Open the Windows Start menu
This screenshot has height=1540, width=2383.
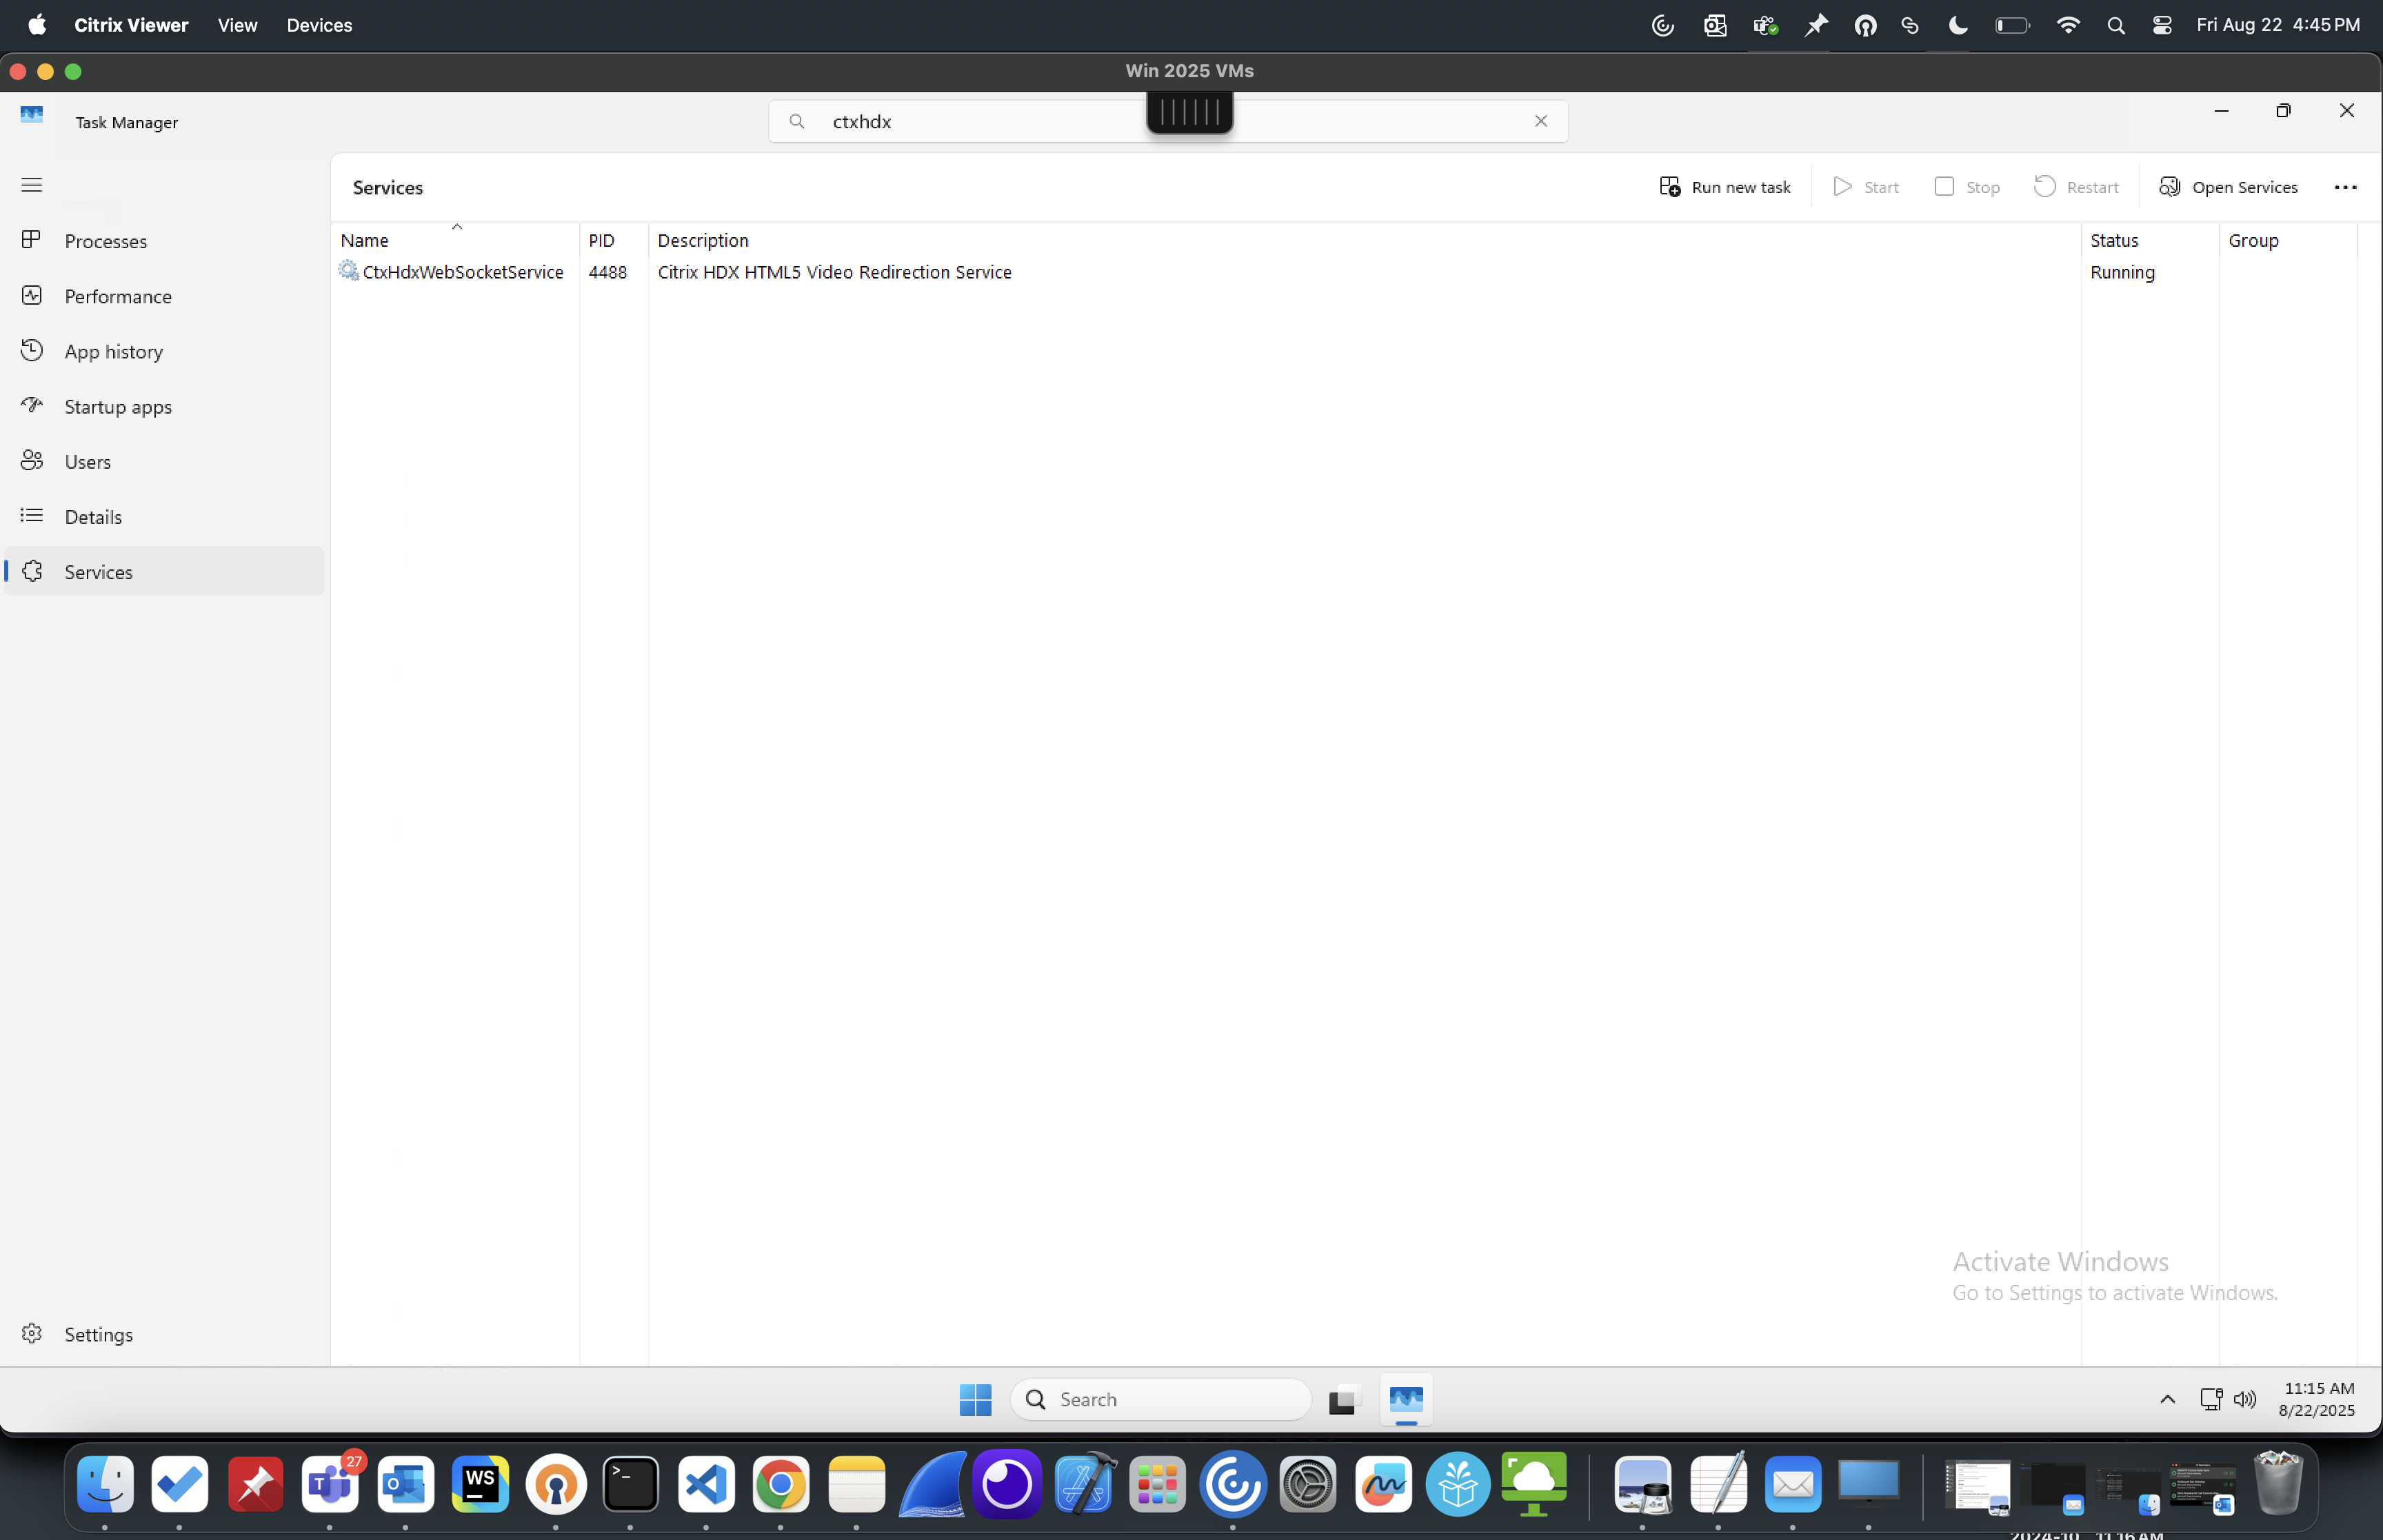click(x=975, y=1399)
